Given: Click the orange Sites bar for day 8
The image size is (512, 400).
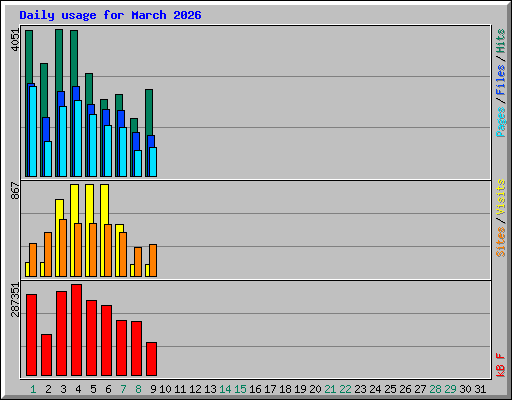Looking at the screenshot, I should pos(138,262).
